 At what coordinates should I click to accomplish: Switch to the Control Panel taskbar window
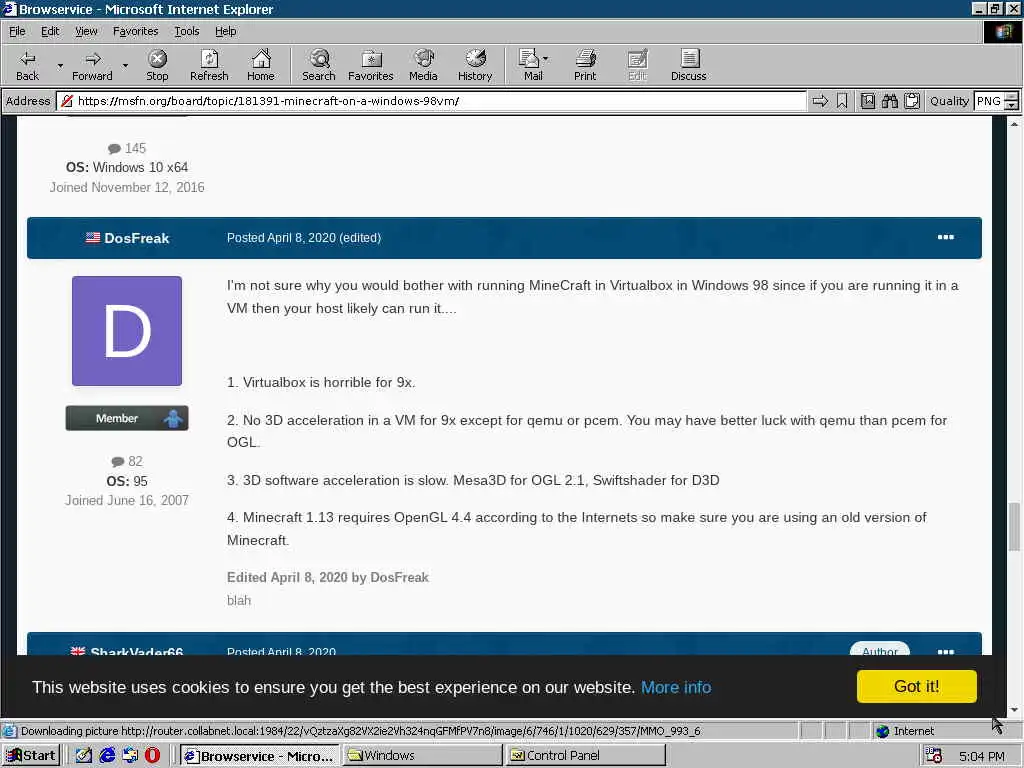pos(586,756)
